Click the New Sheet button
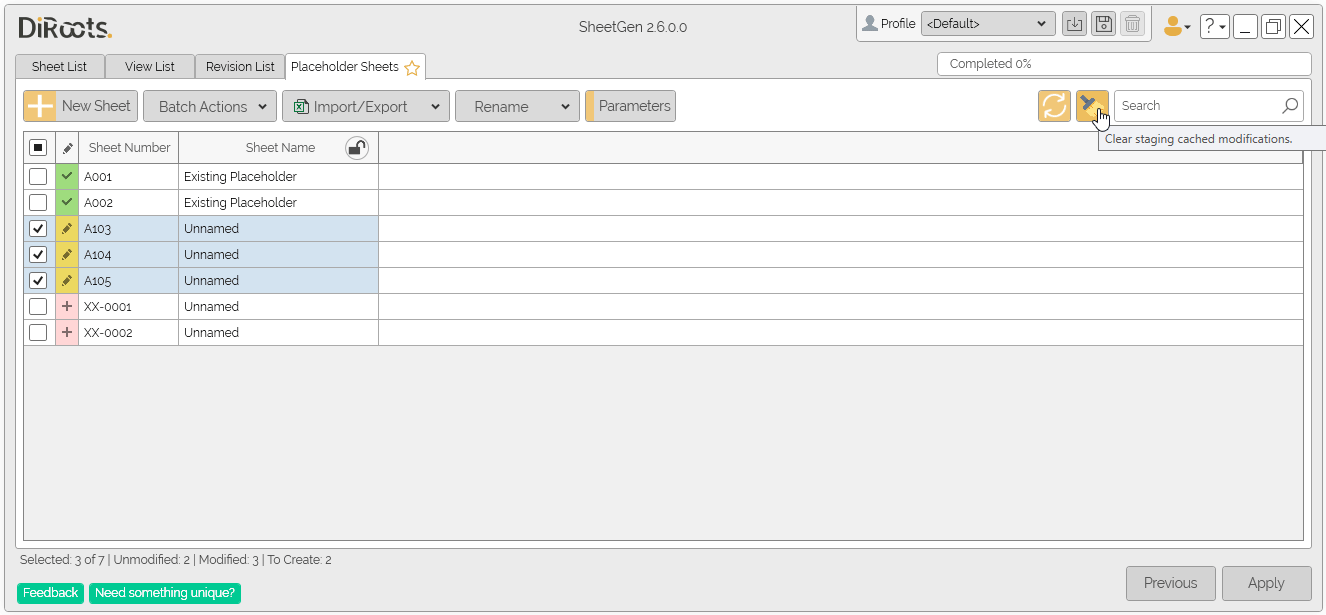 point(80,106)
